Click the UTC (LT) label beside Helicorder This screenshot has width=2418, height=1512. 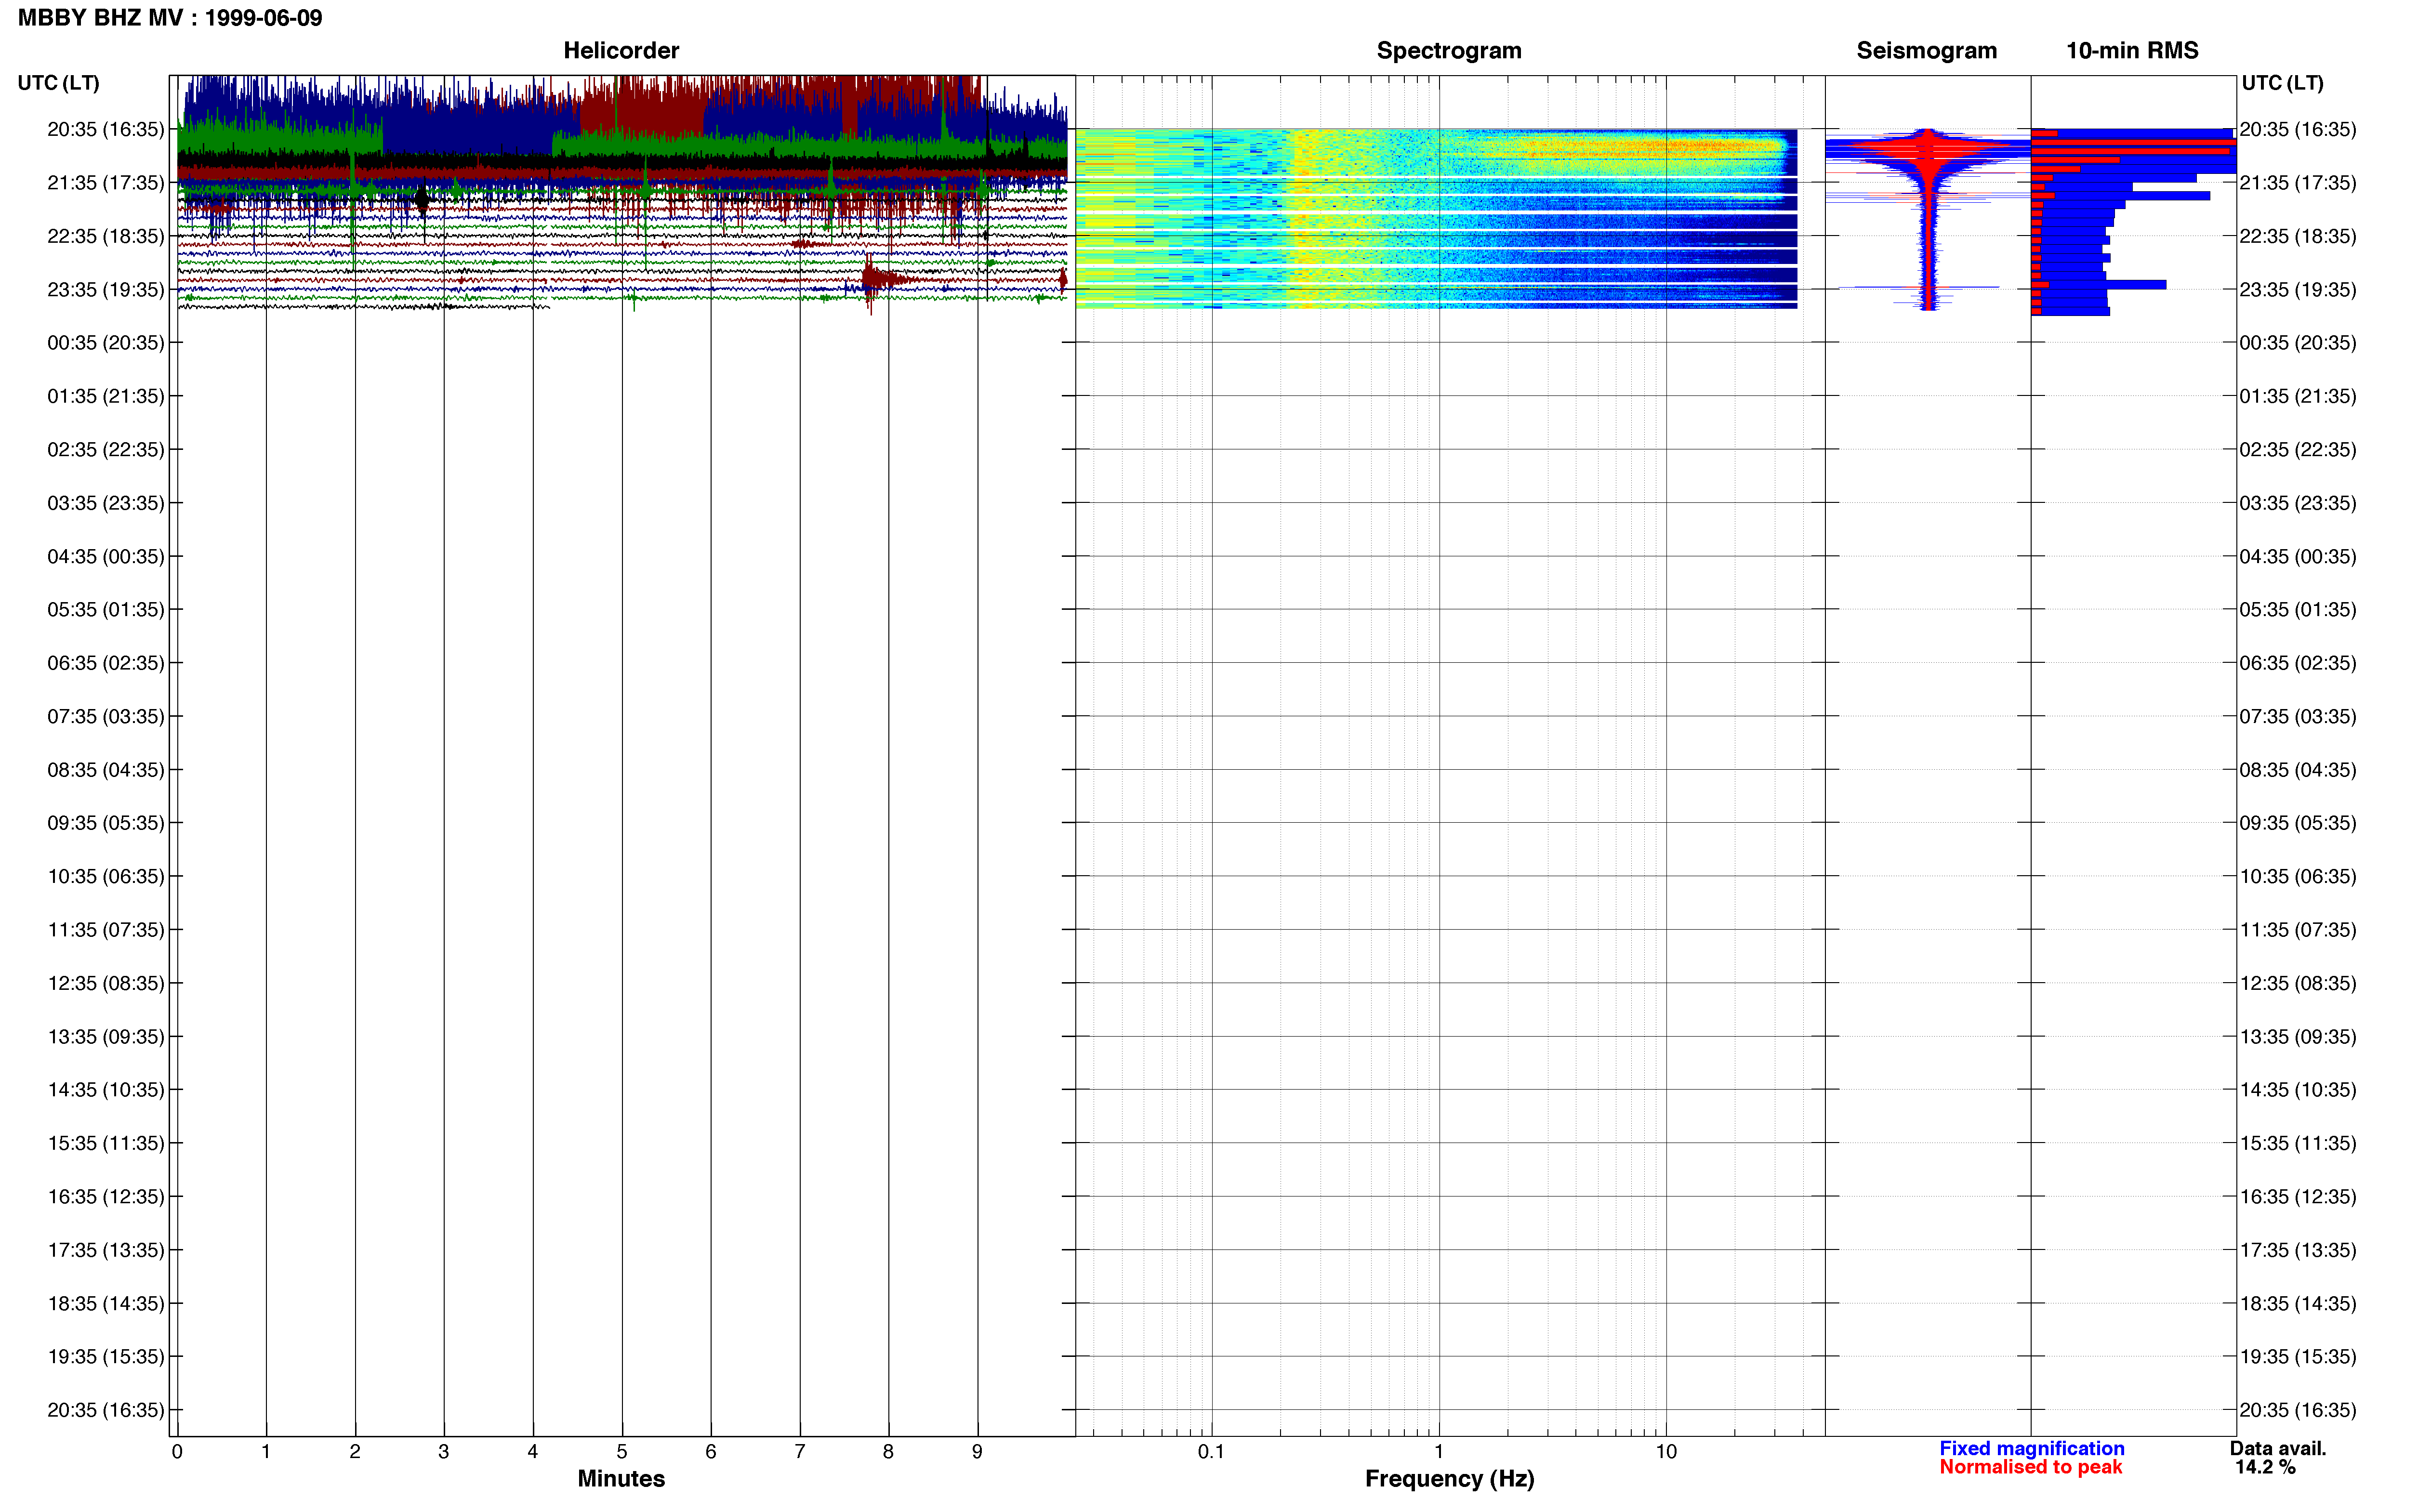click(x=59, y=83)
